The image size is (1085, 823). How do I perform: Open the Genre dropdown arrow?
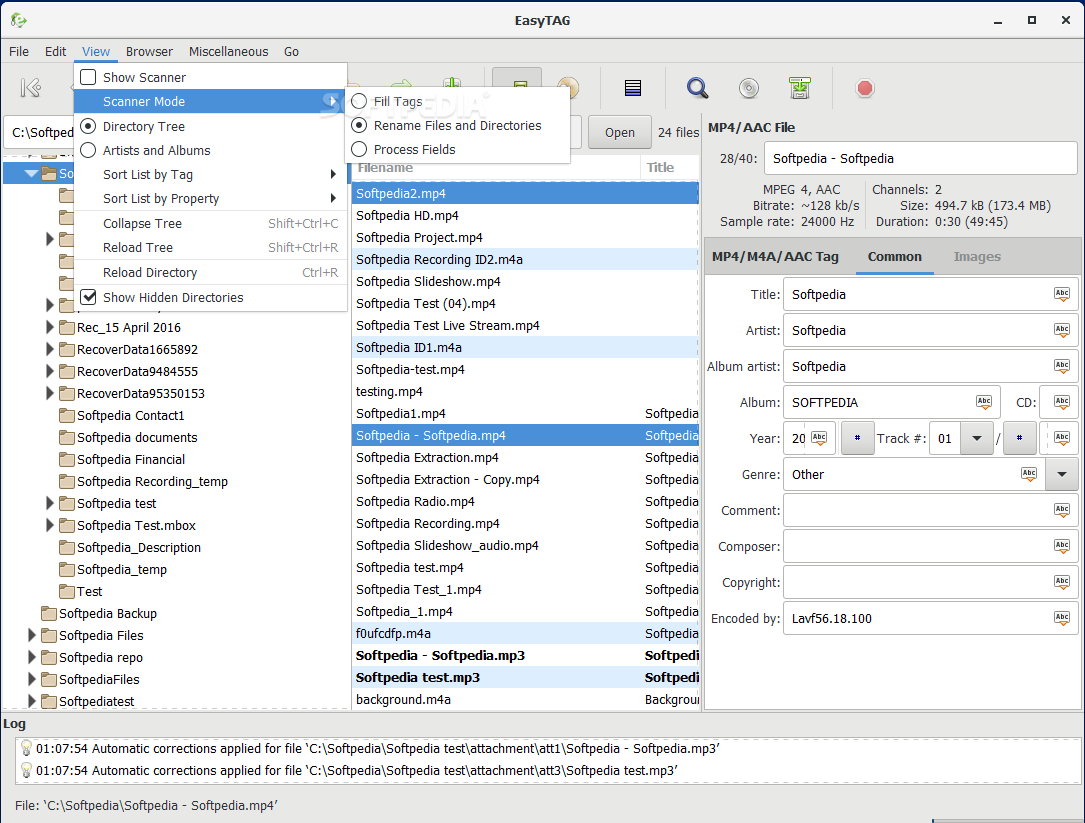tap(1061, 474)
